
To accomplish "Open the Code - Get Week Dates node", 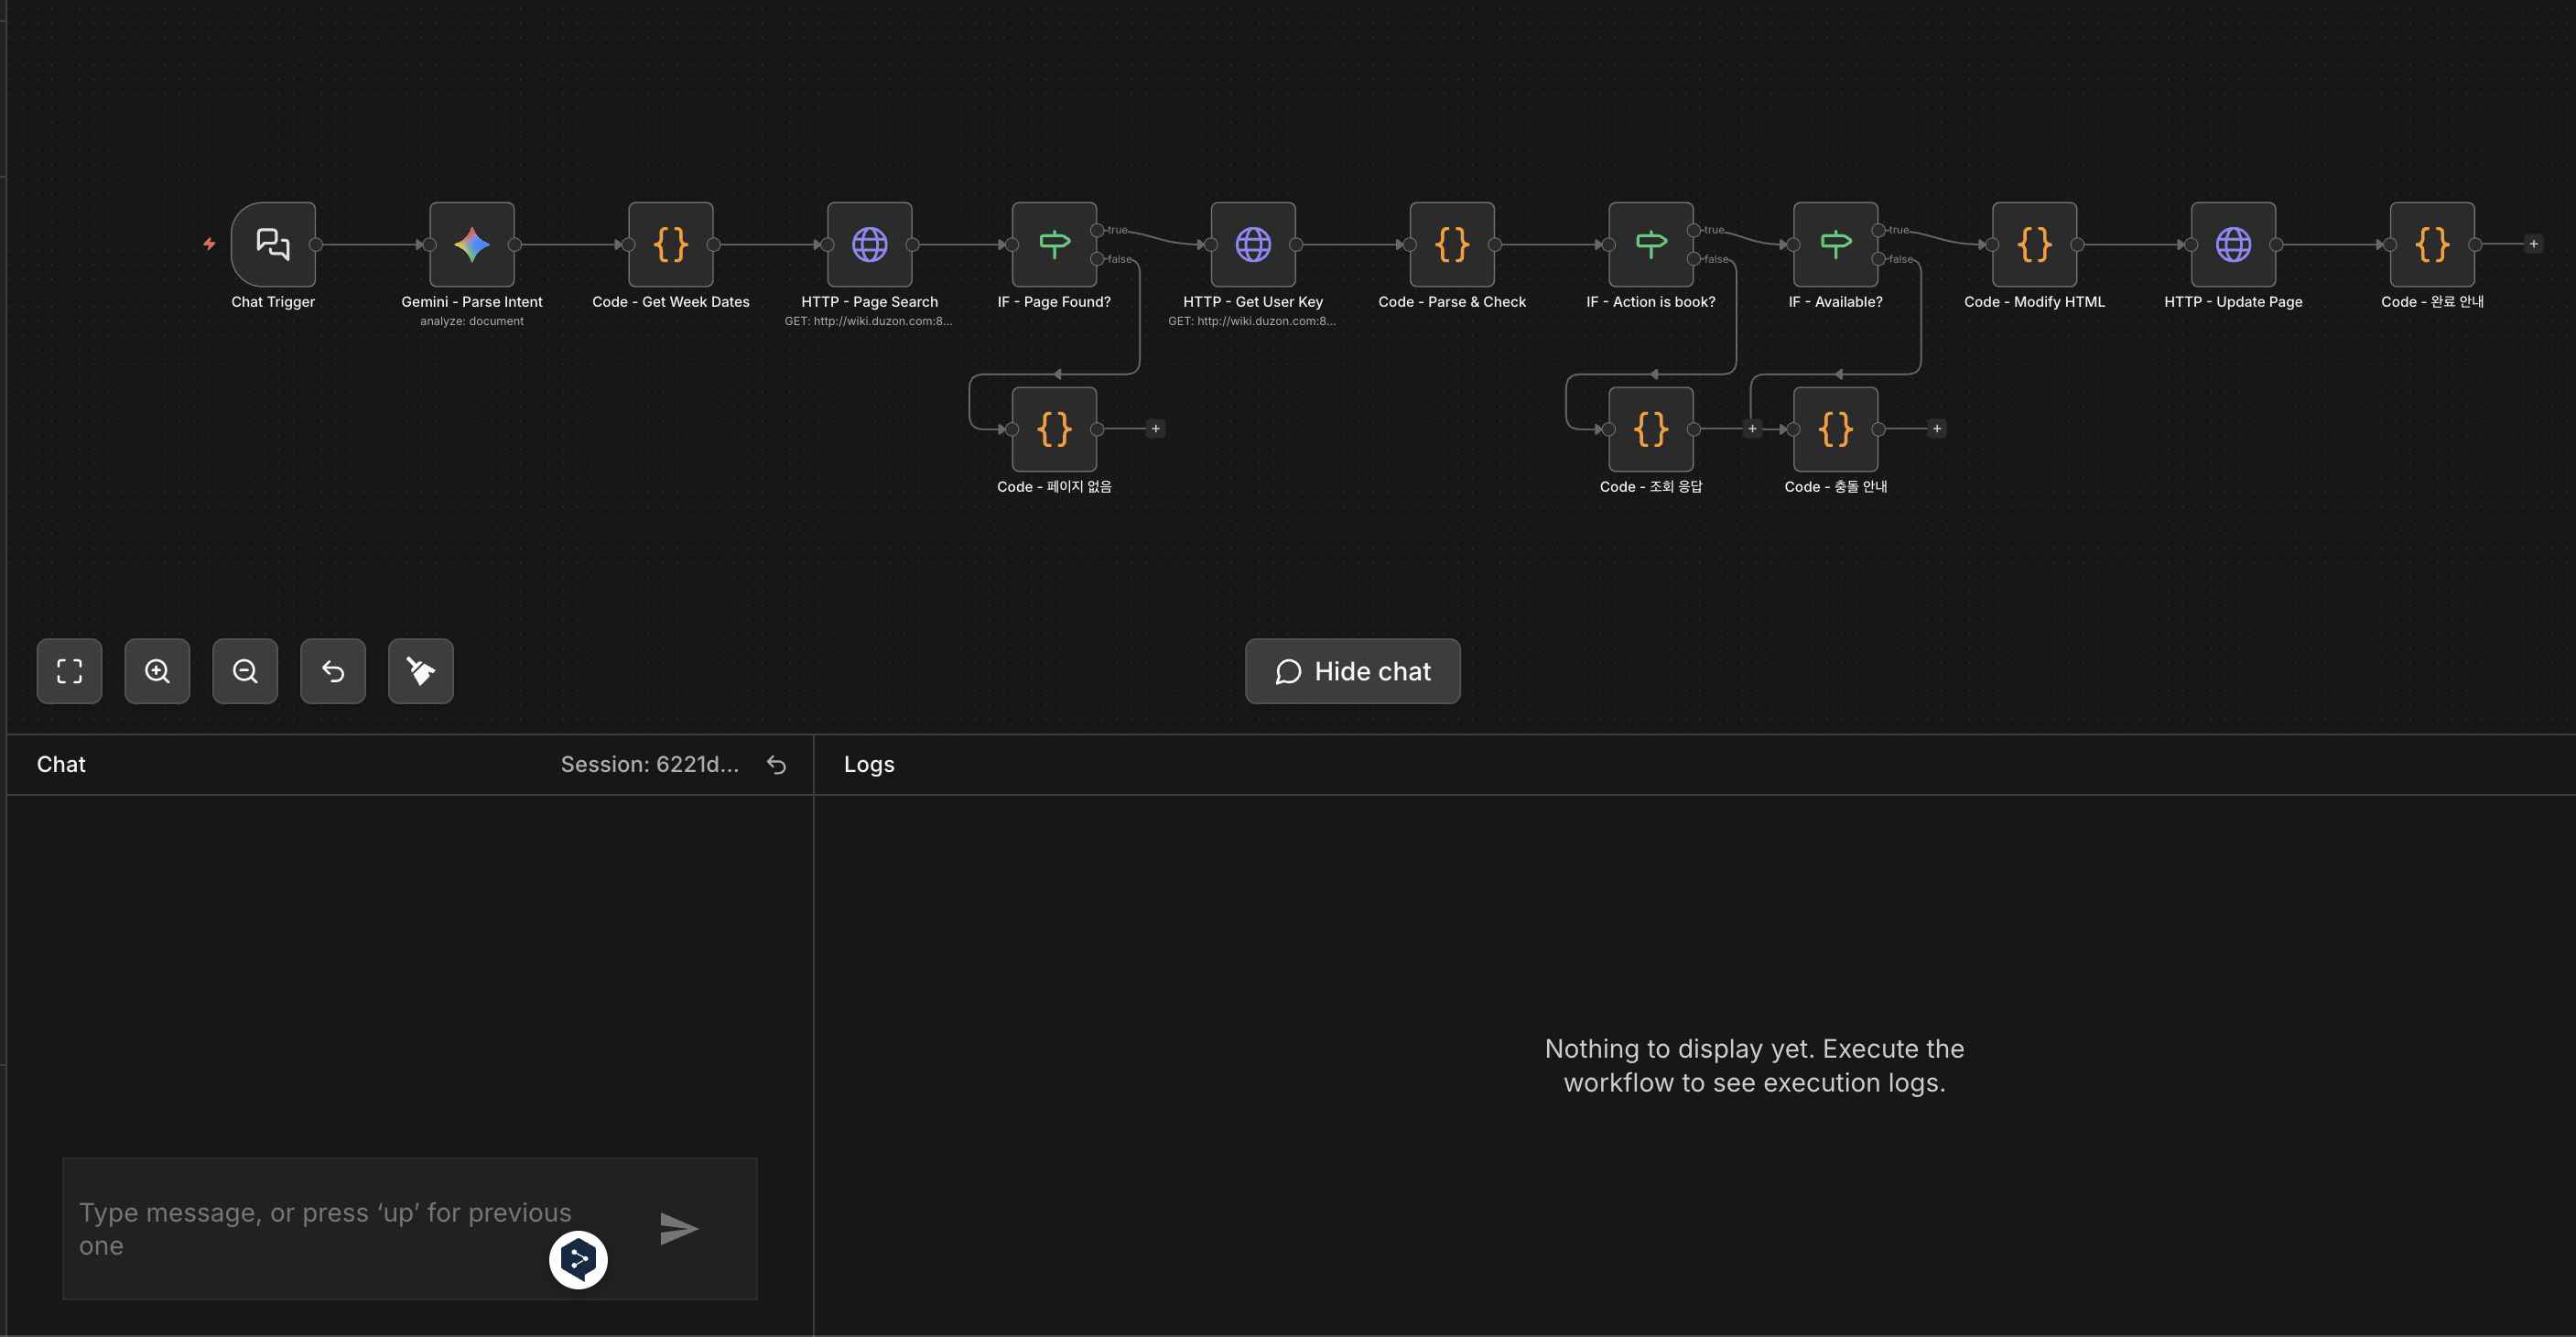I will pos(670,244).
